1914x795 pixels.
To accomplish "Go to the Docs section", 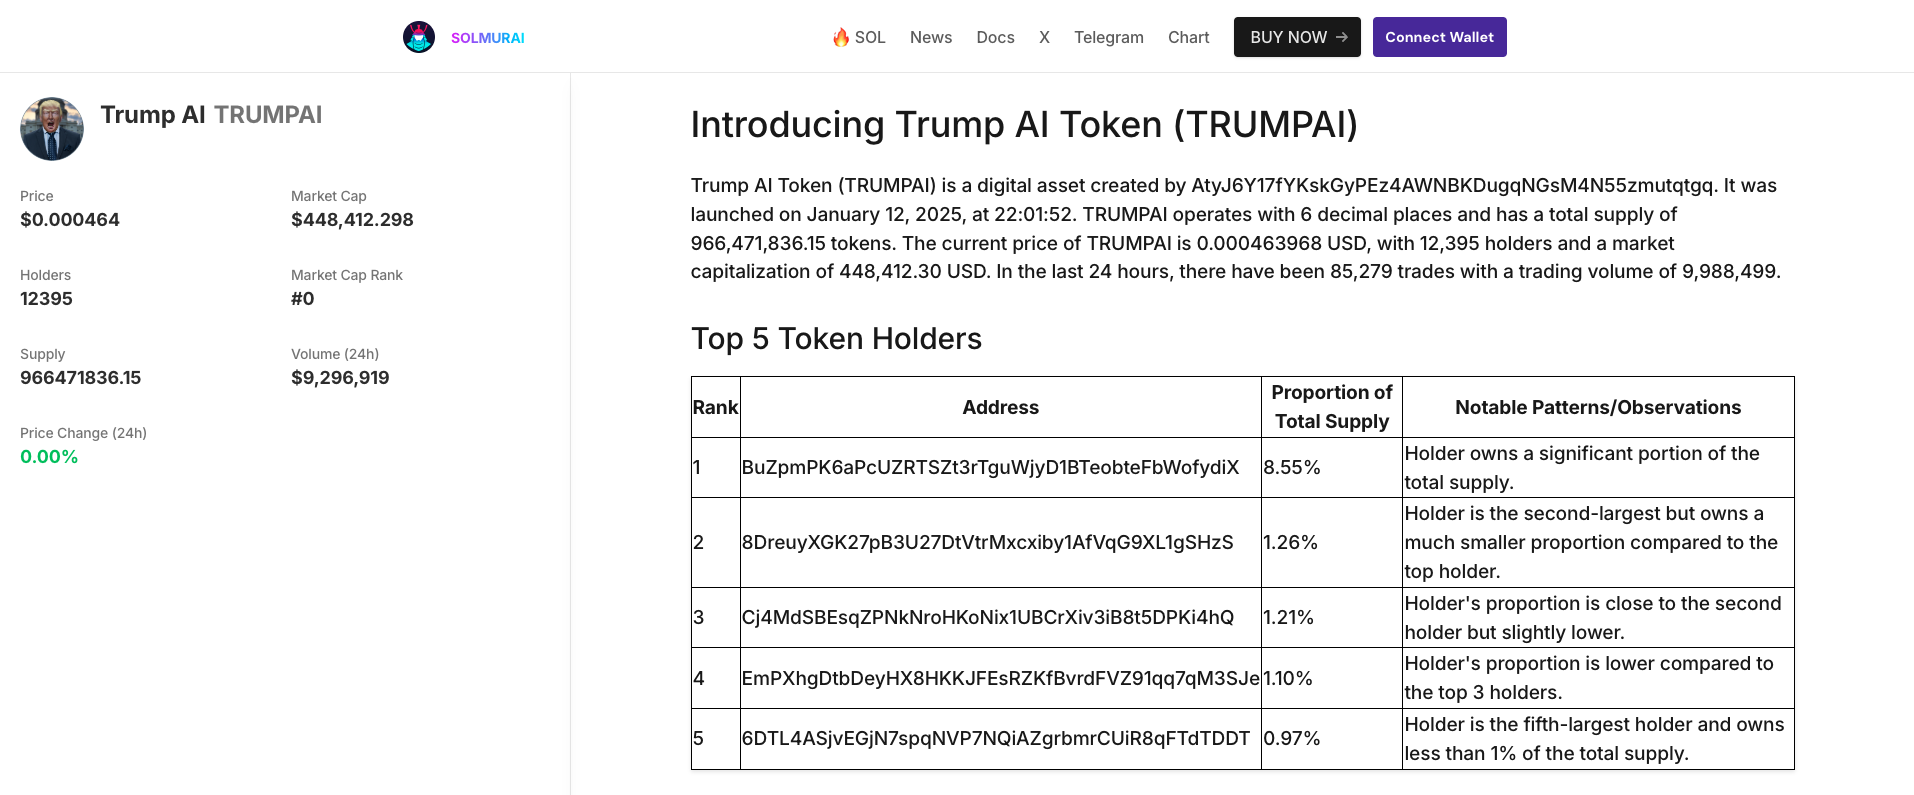I will click(x=995, y=37).
